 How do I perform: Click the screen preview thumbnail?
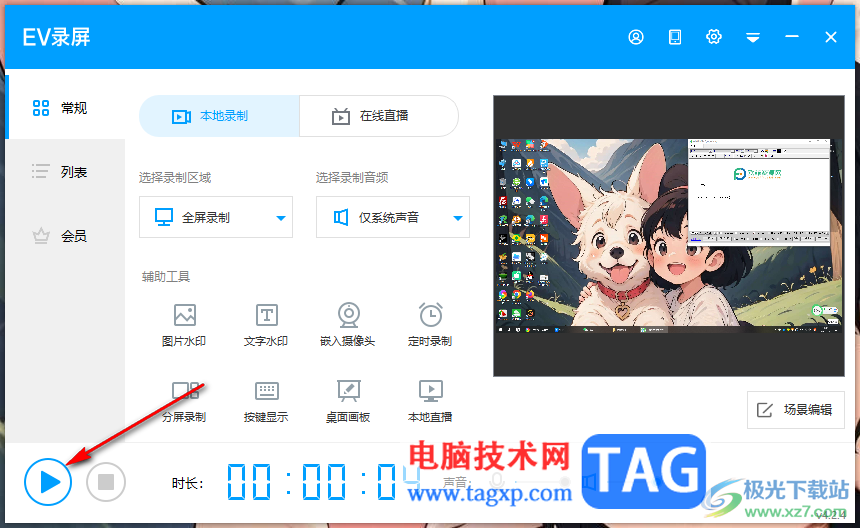point(669,236)
